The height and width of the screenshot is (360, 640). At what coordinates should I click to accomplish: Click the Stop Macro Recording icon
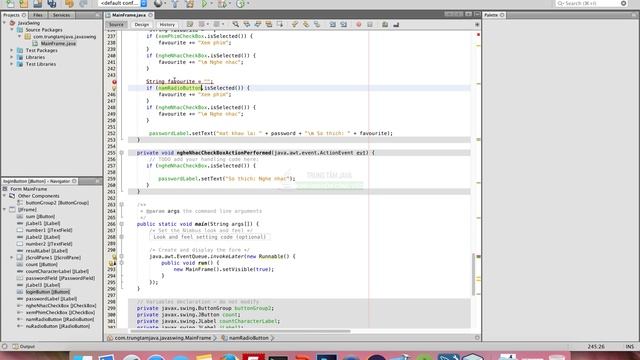[x=370, y=24]
